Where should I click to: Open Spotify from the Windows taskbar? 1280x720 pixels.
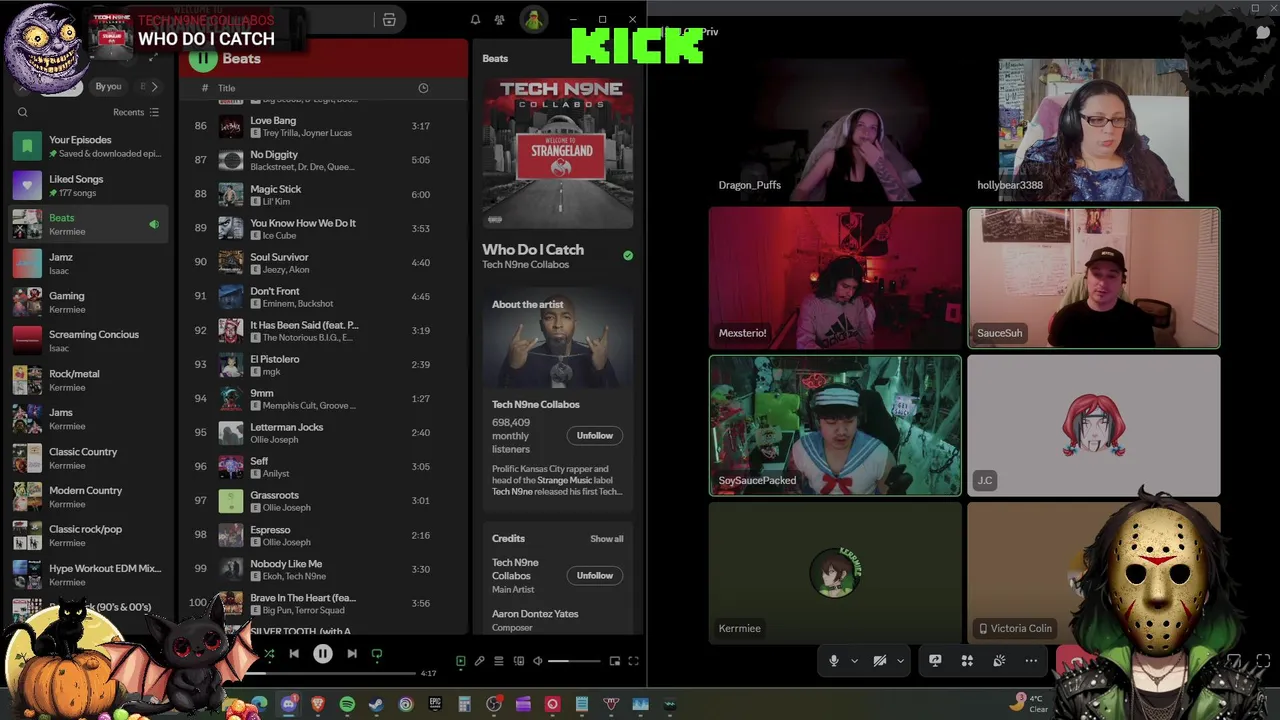point(347,704)
